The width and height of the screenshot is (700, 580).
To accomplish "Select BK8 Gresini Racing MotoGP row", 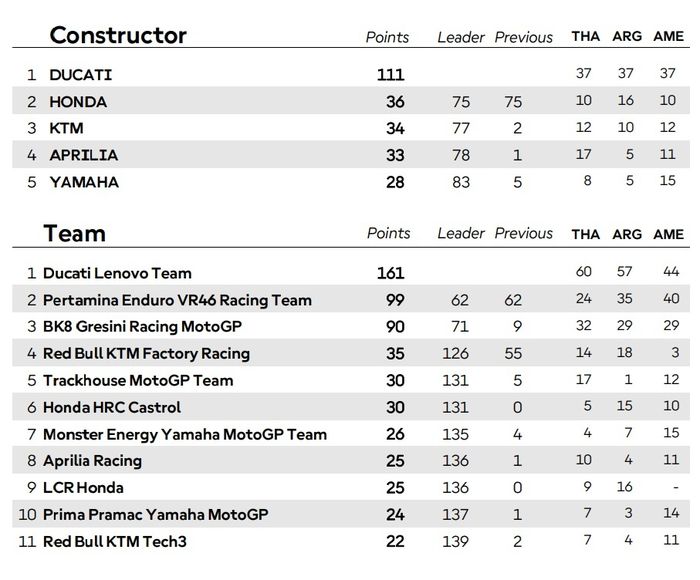I will pyautogui.click(x=142, y=327).
